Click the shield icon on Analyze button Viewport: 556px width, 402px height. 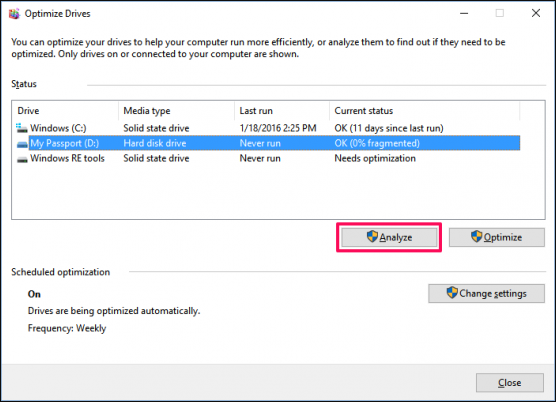[x=372, y=236]
